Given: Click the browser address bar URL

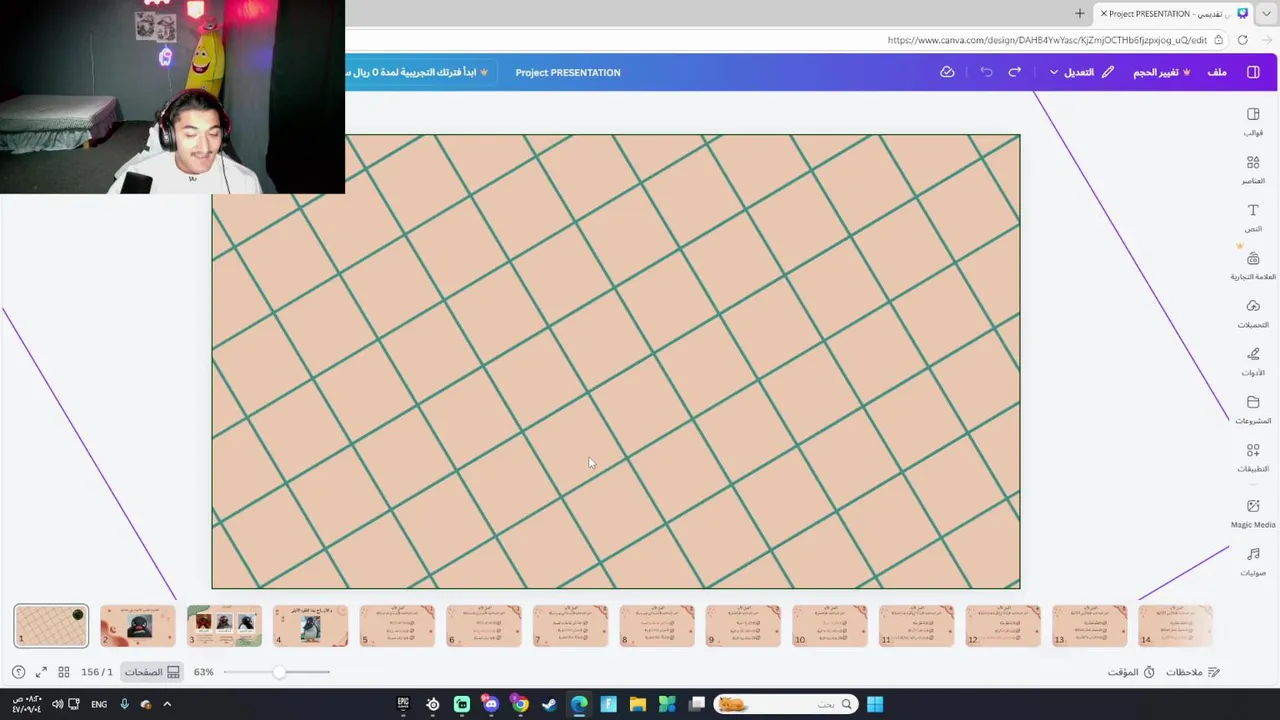Looking at the screenshot, I should click(1047, 40).
